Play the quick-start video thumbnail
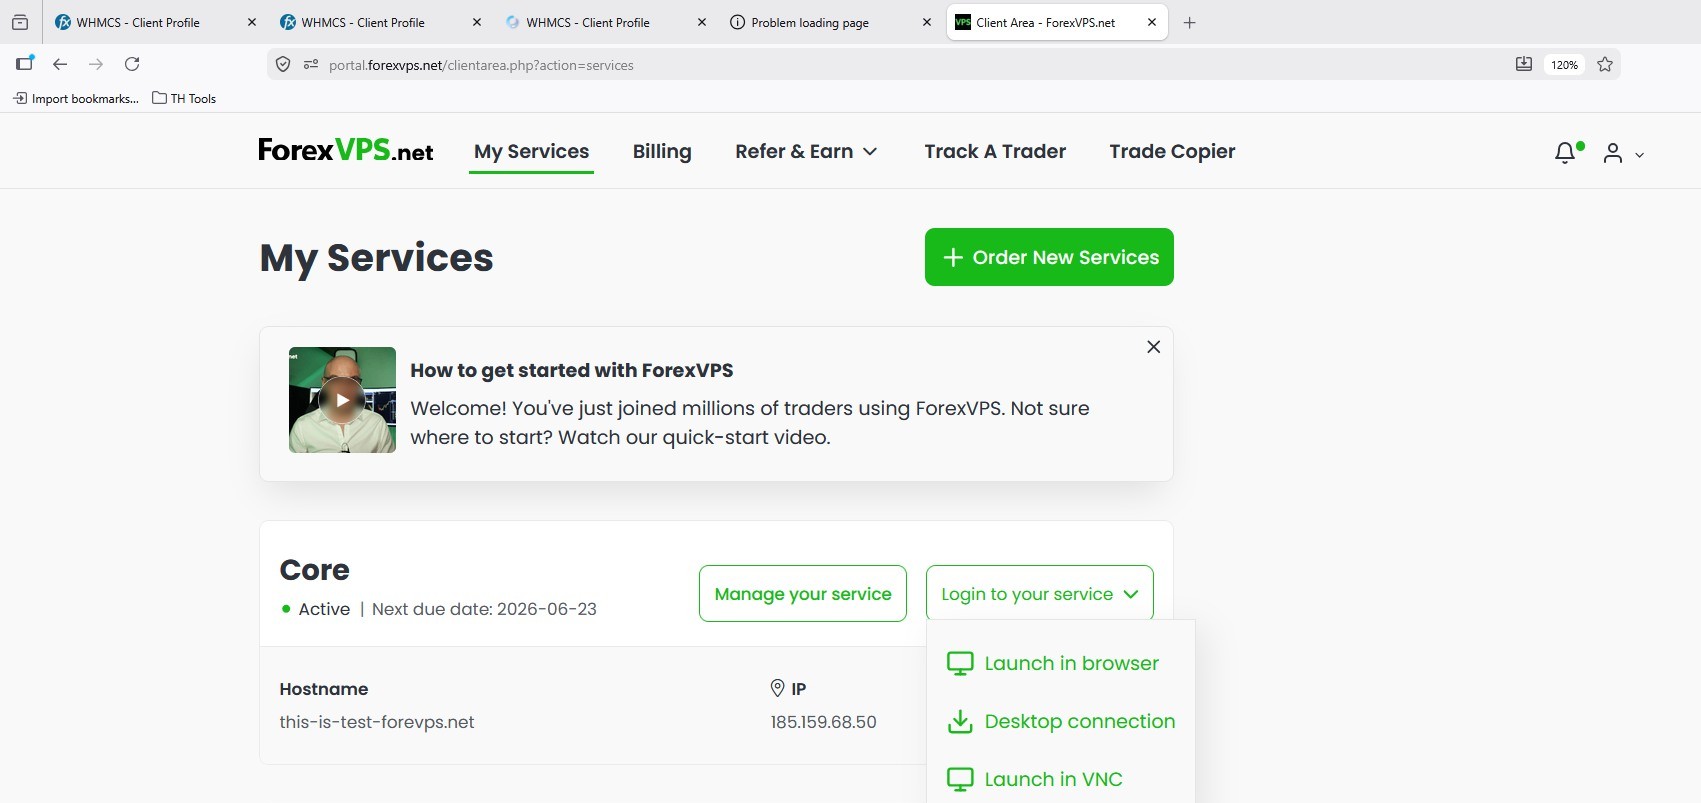 point(342,400)
